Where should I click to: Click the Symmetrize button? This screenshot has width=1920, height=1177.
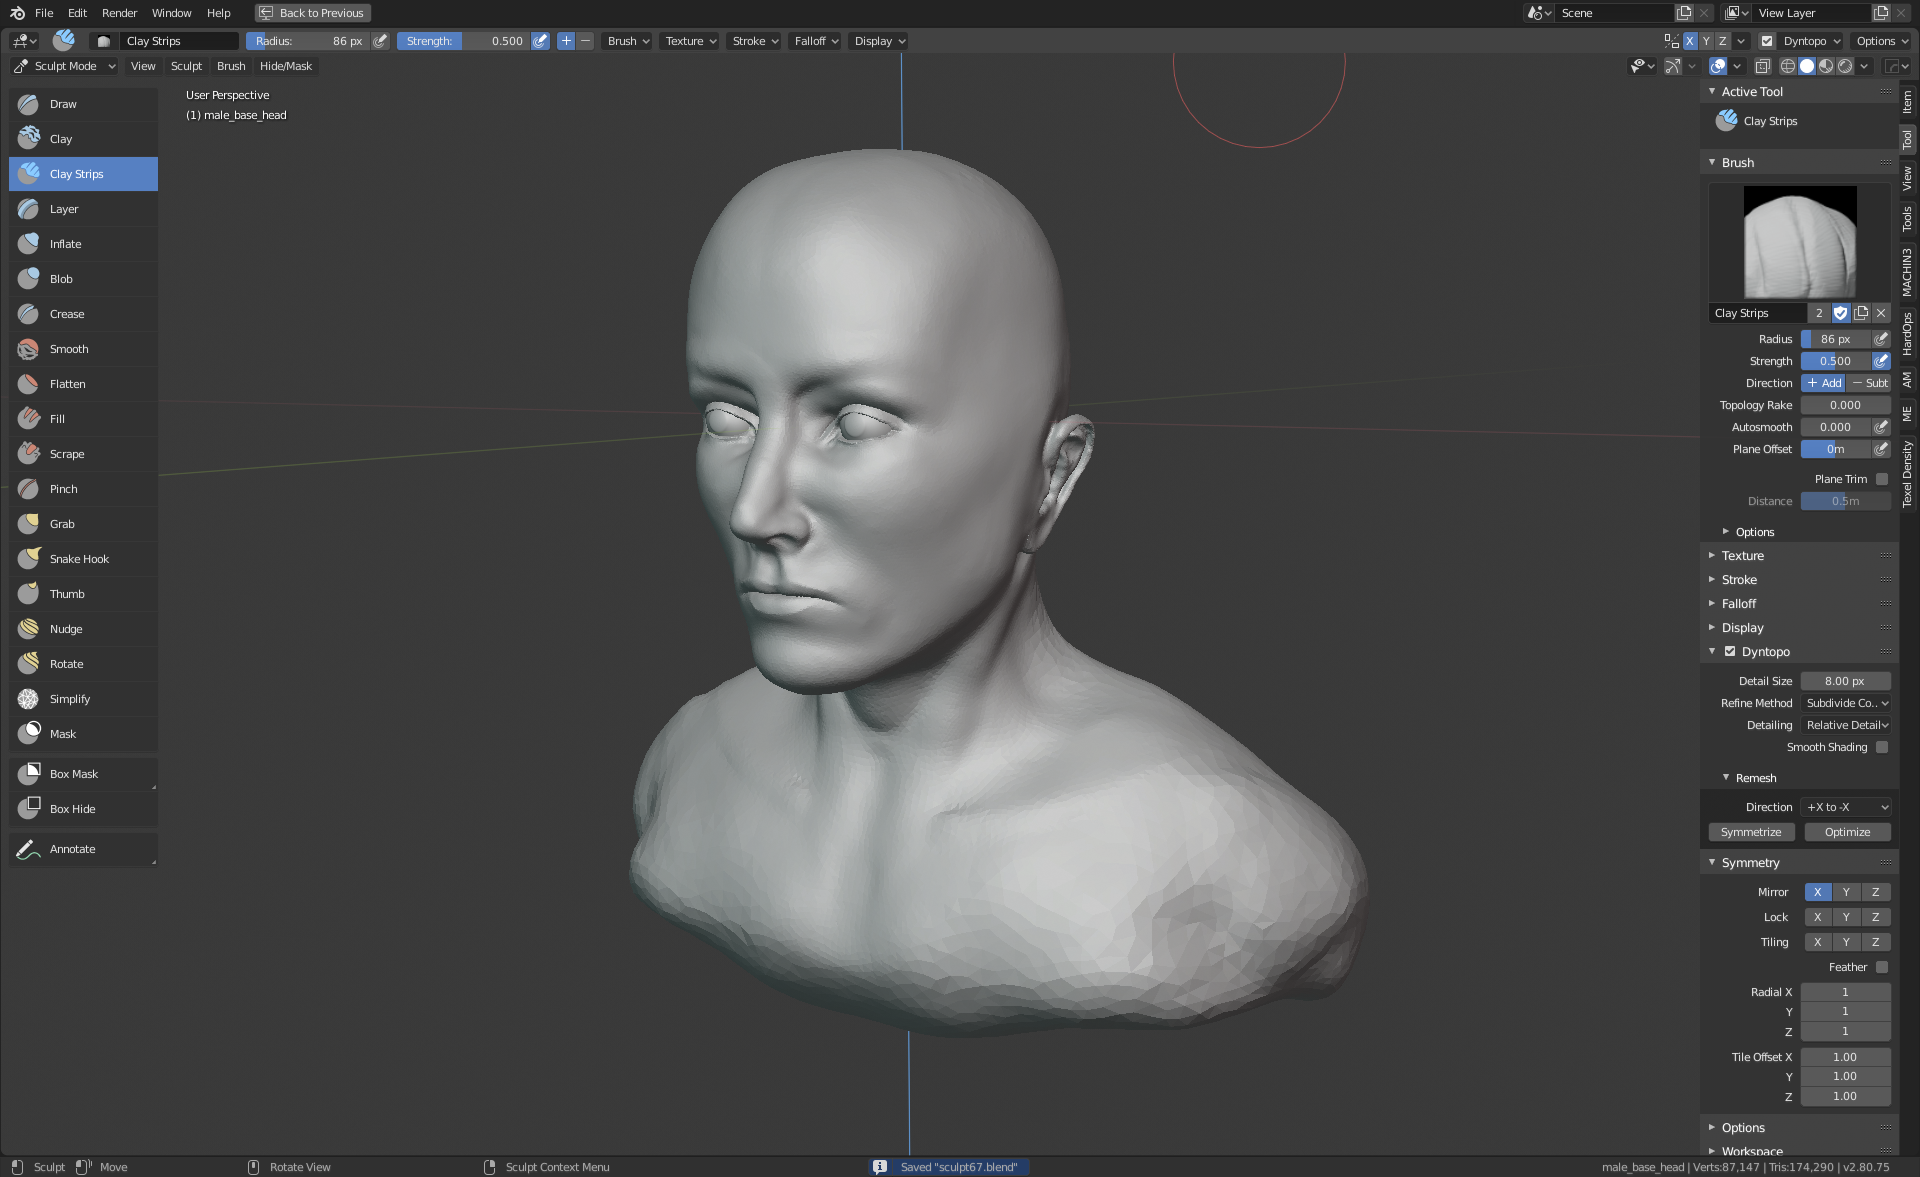(1750, 832)
